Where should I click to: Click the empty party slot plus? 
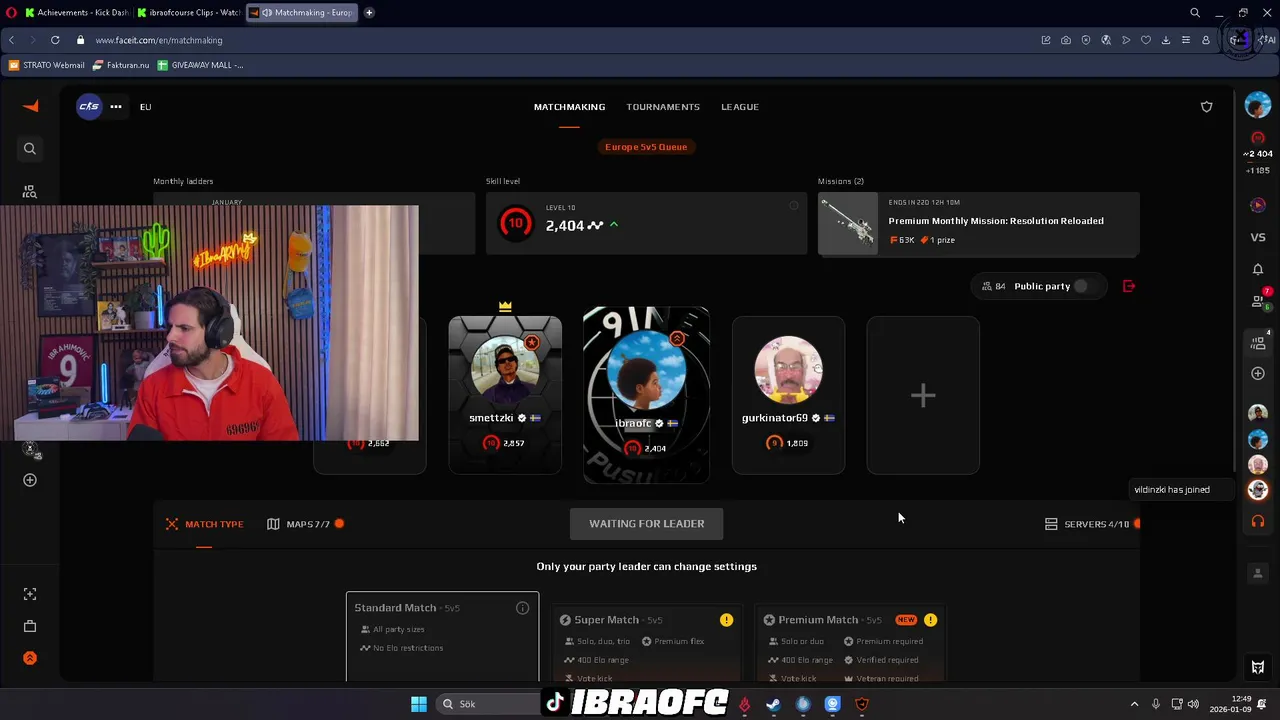pos(923,395)
